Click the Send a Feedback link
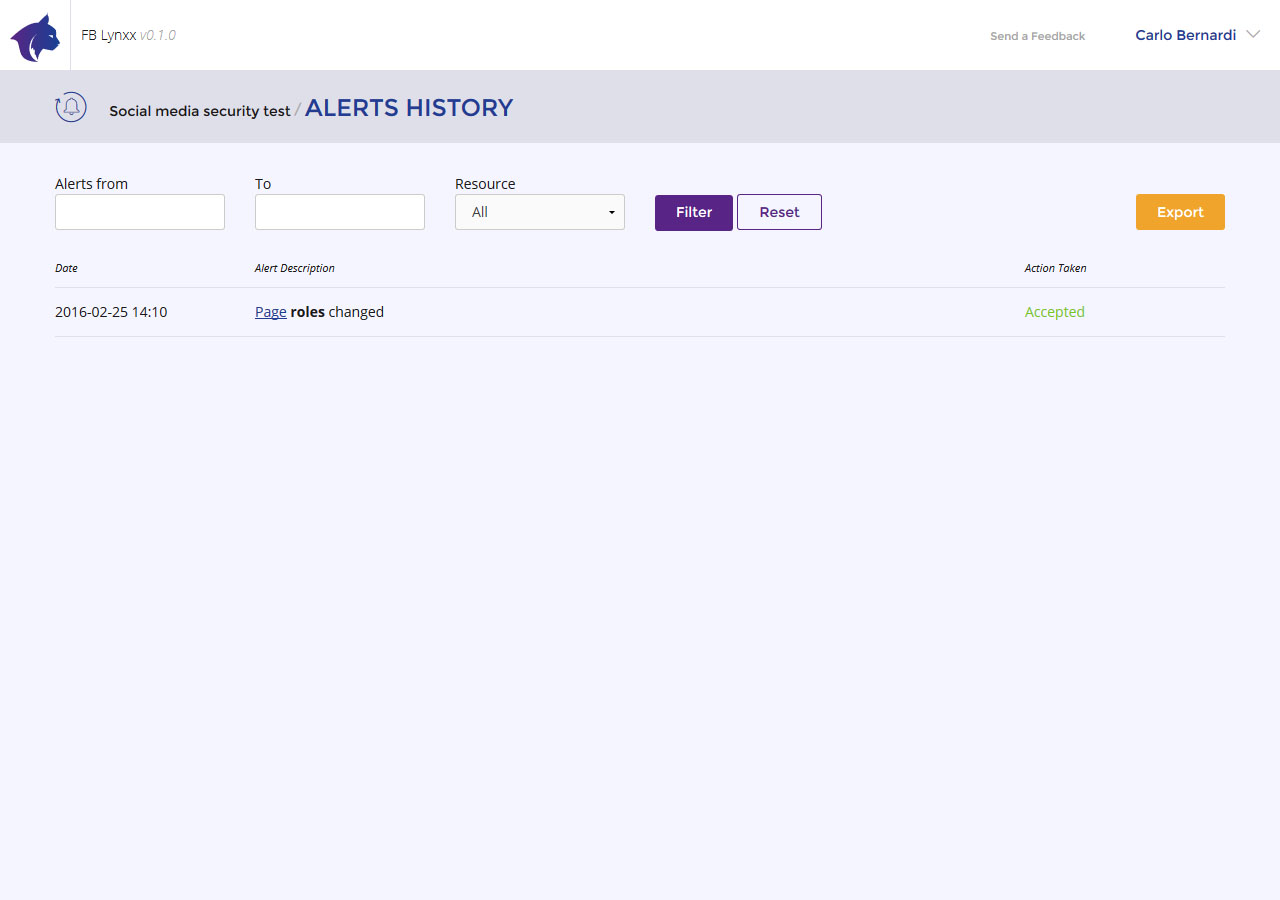The image size is (1280, 900). coord(1037,36)
